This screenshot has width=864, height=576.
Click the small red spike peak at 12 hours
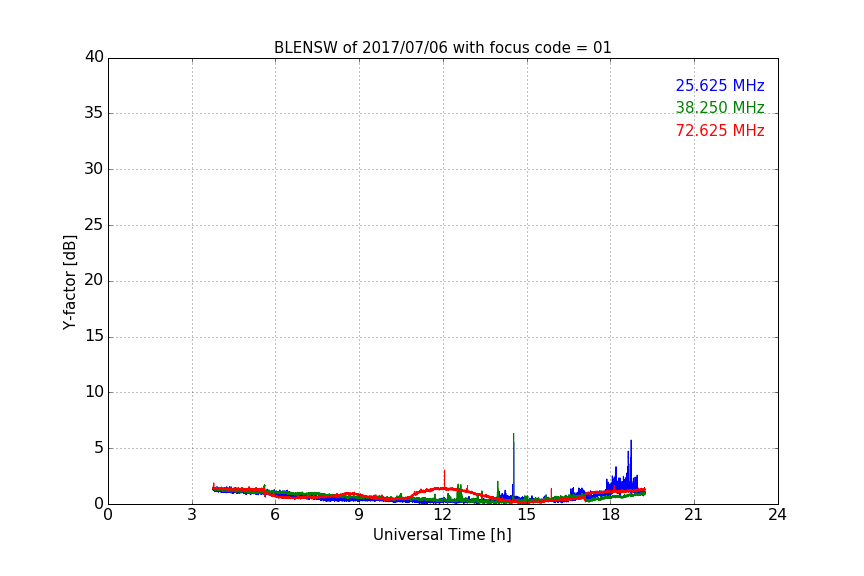[444, 471]
